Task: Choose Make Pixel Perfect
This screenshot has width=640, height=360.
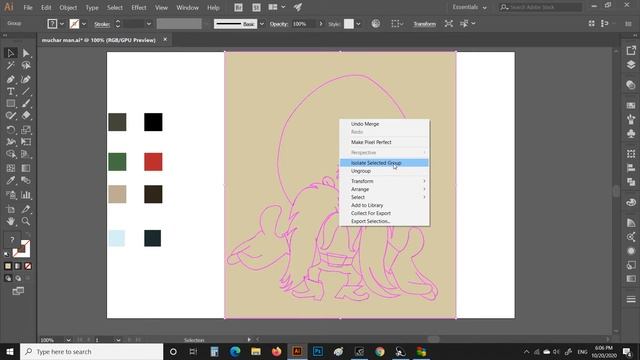Action: coord(384,142)
